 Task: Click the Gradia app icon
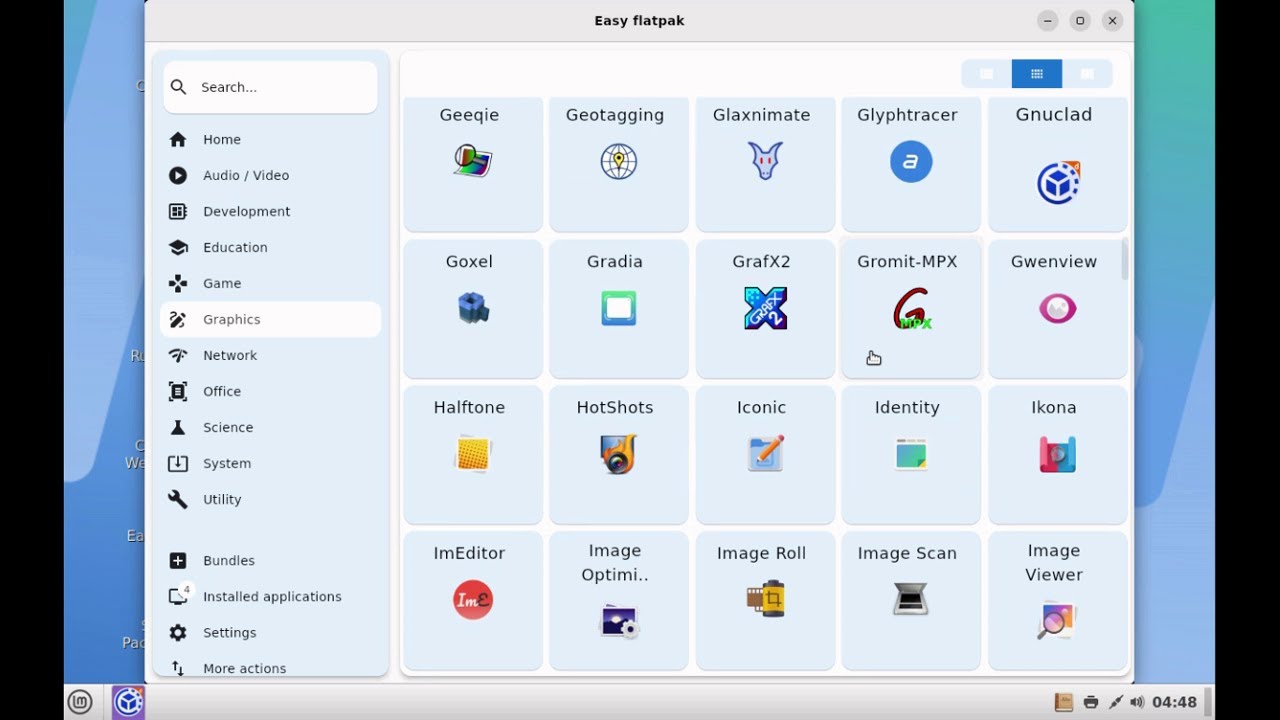(619, 307)
